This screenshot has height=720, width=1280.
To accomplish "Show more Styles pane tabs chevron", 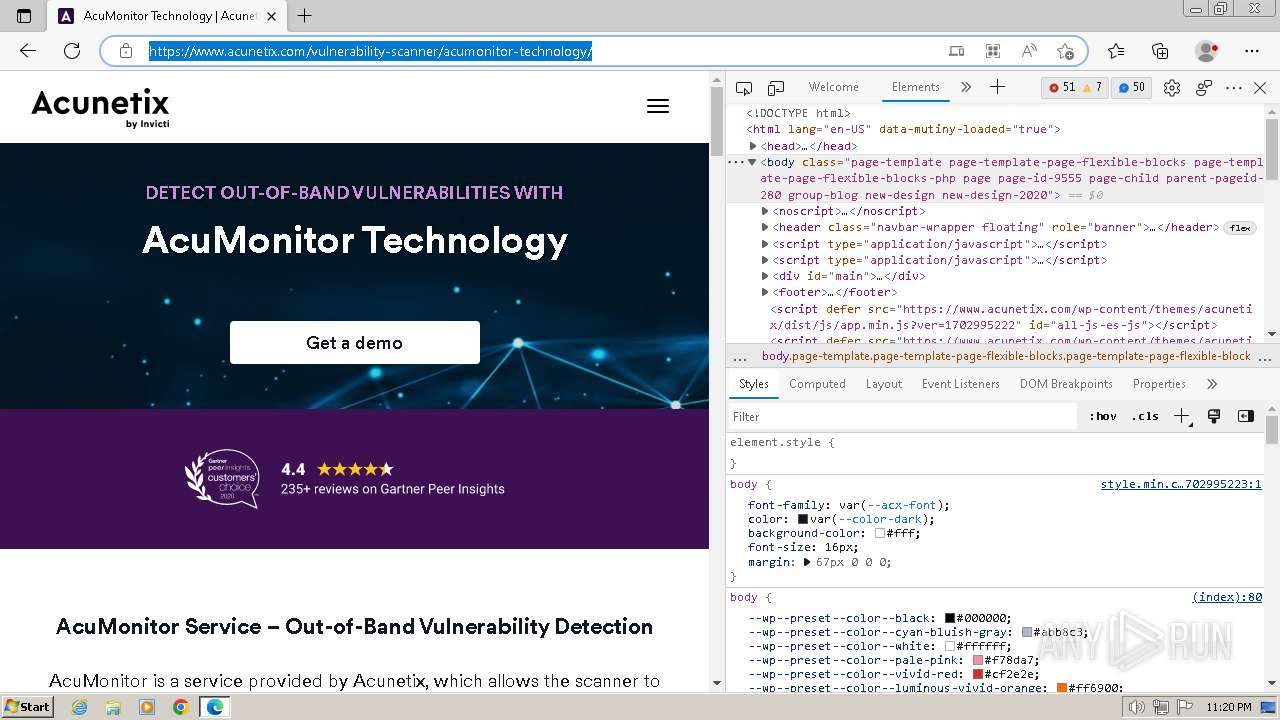I will (1212, 384).
